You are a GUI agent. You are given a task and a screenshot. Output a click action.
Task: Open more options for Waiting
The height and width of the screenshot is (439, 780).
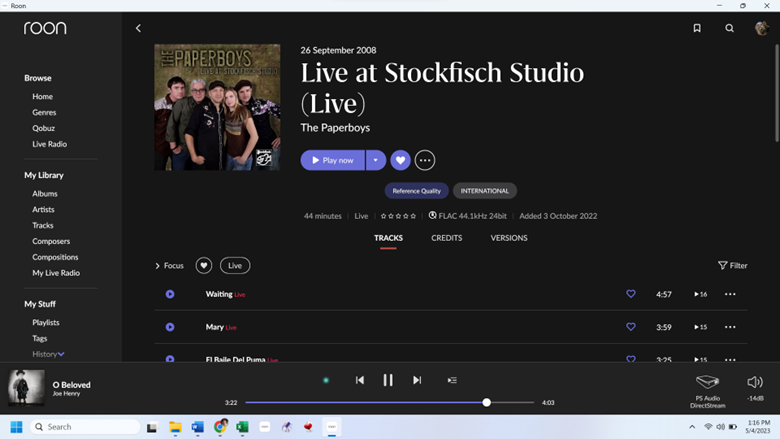[x=730, y=294]
